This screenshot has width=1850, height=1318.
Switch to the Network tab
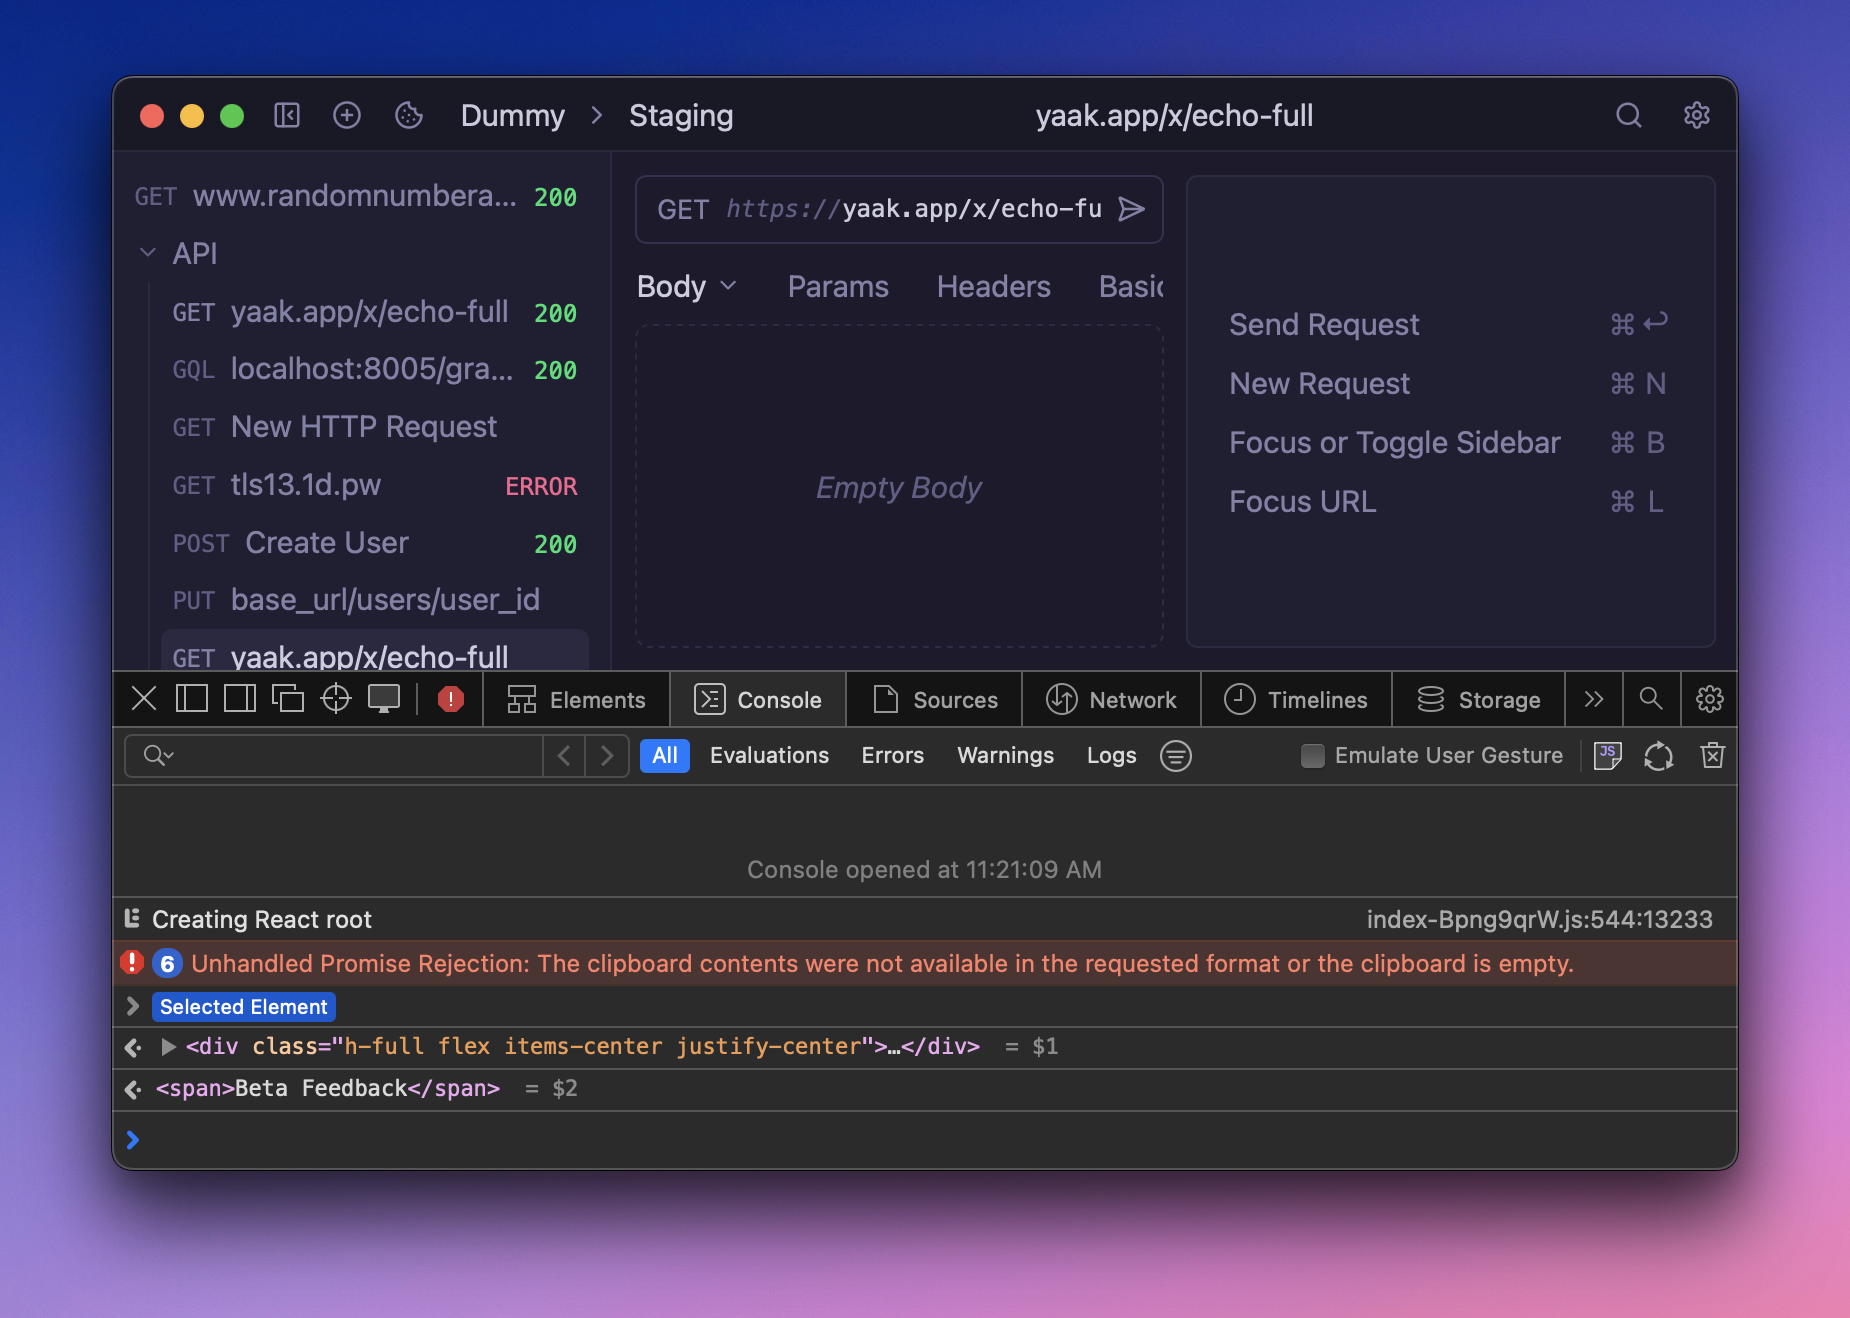pyautogui.click(x=1111, y=699)
